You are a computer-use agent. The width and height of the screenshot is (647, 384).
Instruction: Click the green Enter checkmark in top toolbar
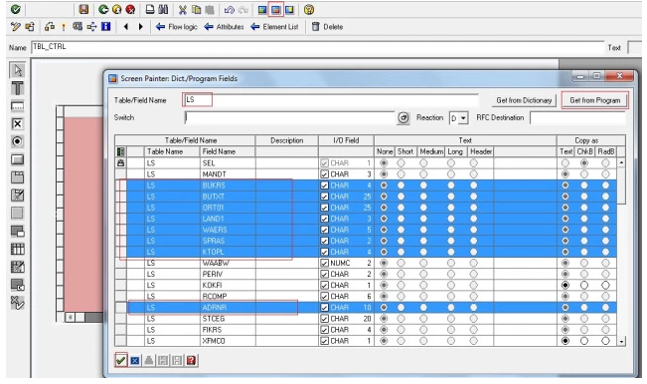tap(16, 9)
